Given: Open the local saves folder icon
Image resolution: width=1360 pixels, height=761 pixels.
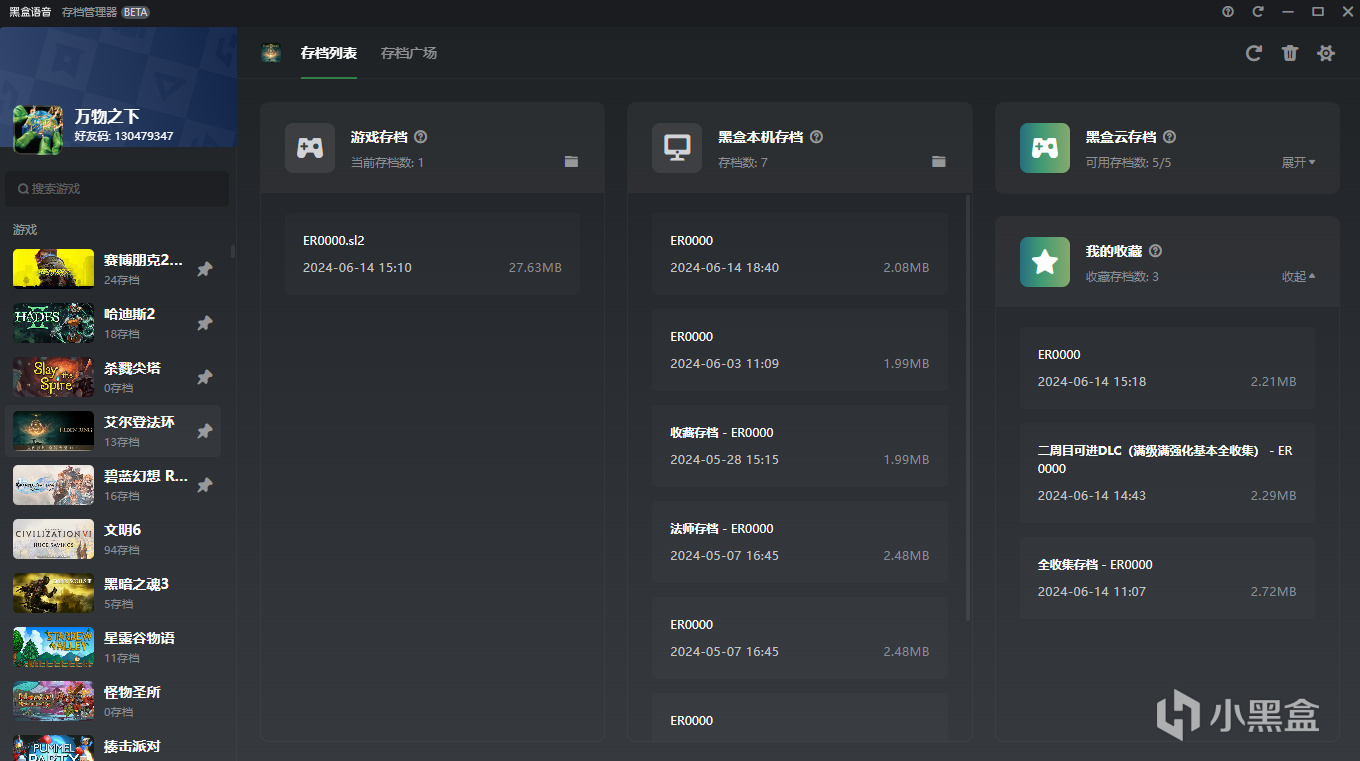Looking at the screenshot, I should pyautogui.click(x=938, y=161).
